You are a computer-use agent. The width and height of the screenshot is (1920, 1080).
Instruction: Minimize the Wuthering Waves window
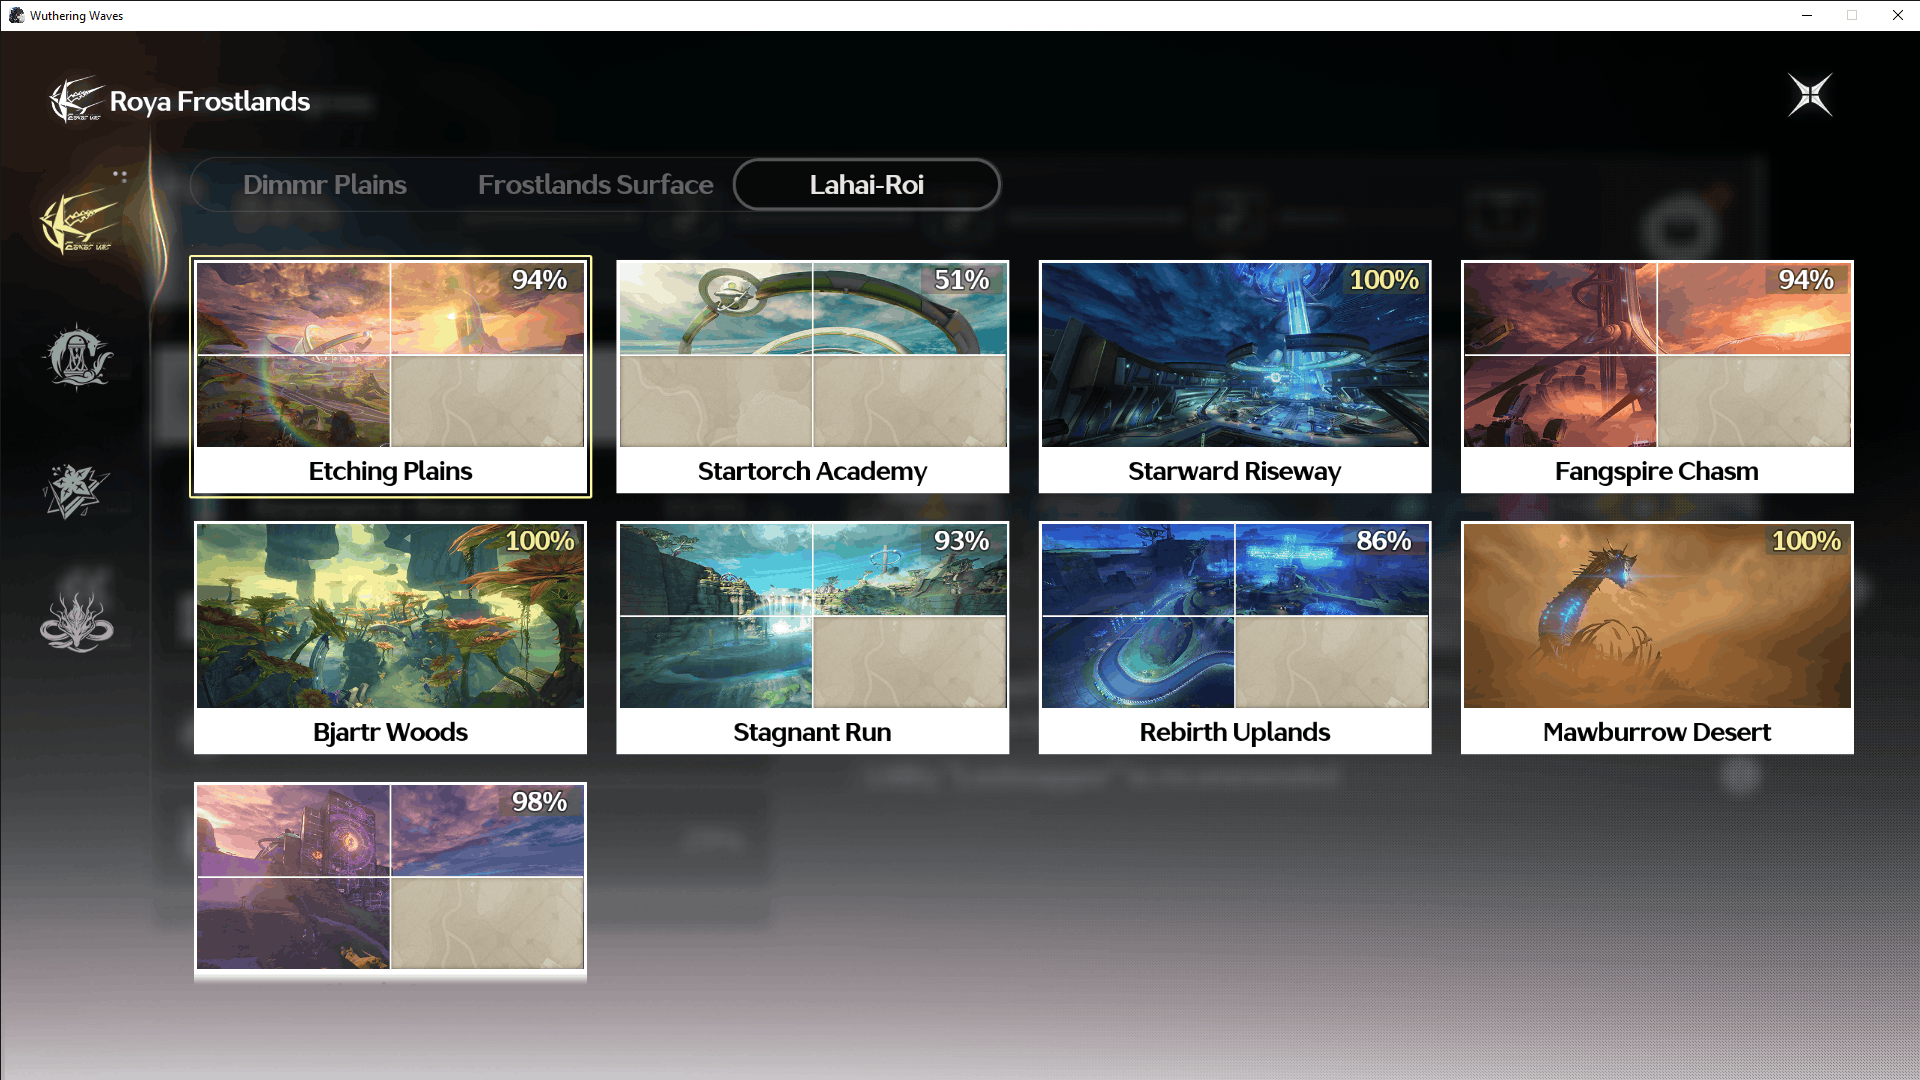(x=1807, y=15)
